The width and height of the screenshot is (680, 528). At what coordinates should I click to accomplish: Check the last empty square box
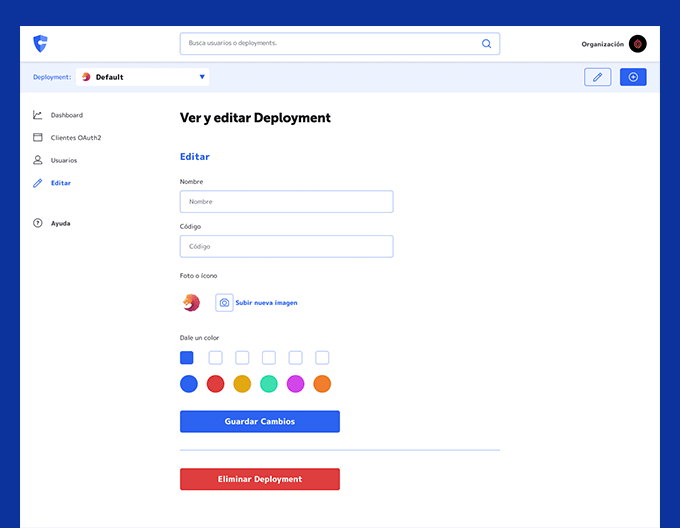tap(322, 358)
